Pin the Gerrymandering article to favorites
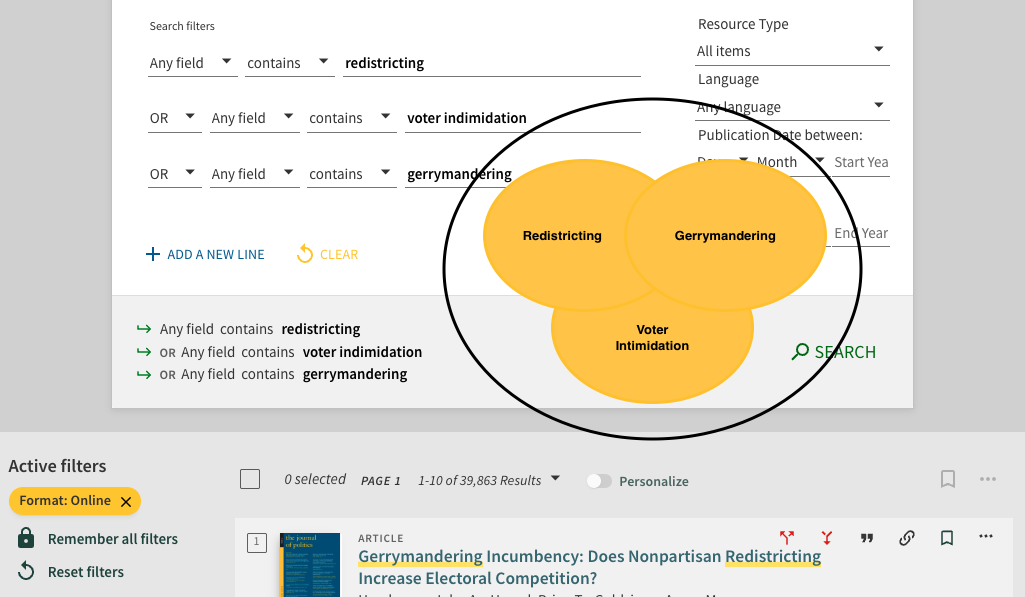 946,537
